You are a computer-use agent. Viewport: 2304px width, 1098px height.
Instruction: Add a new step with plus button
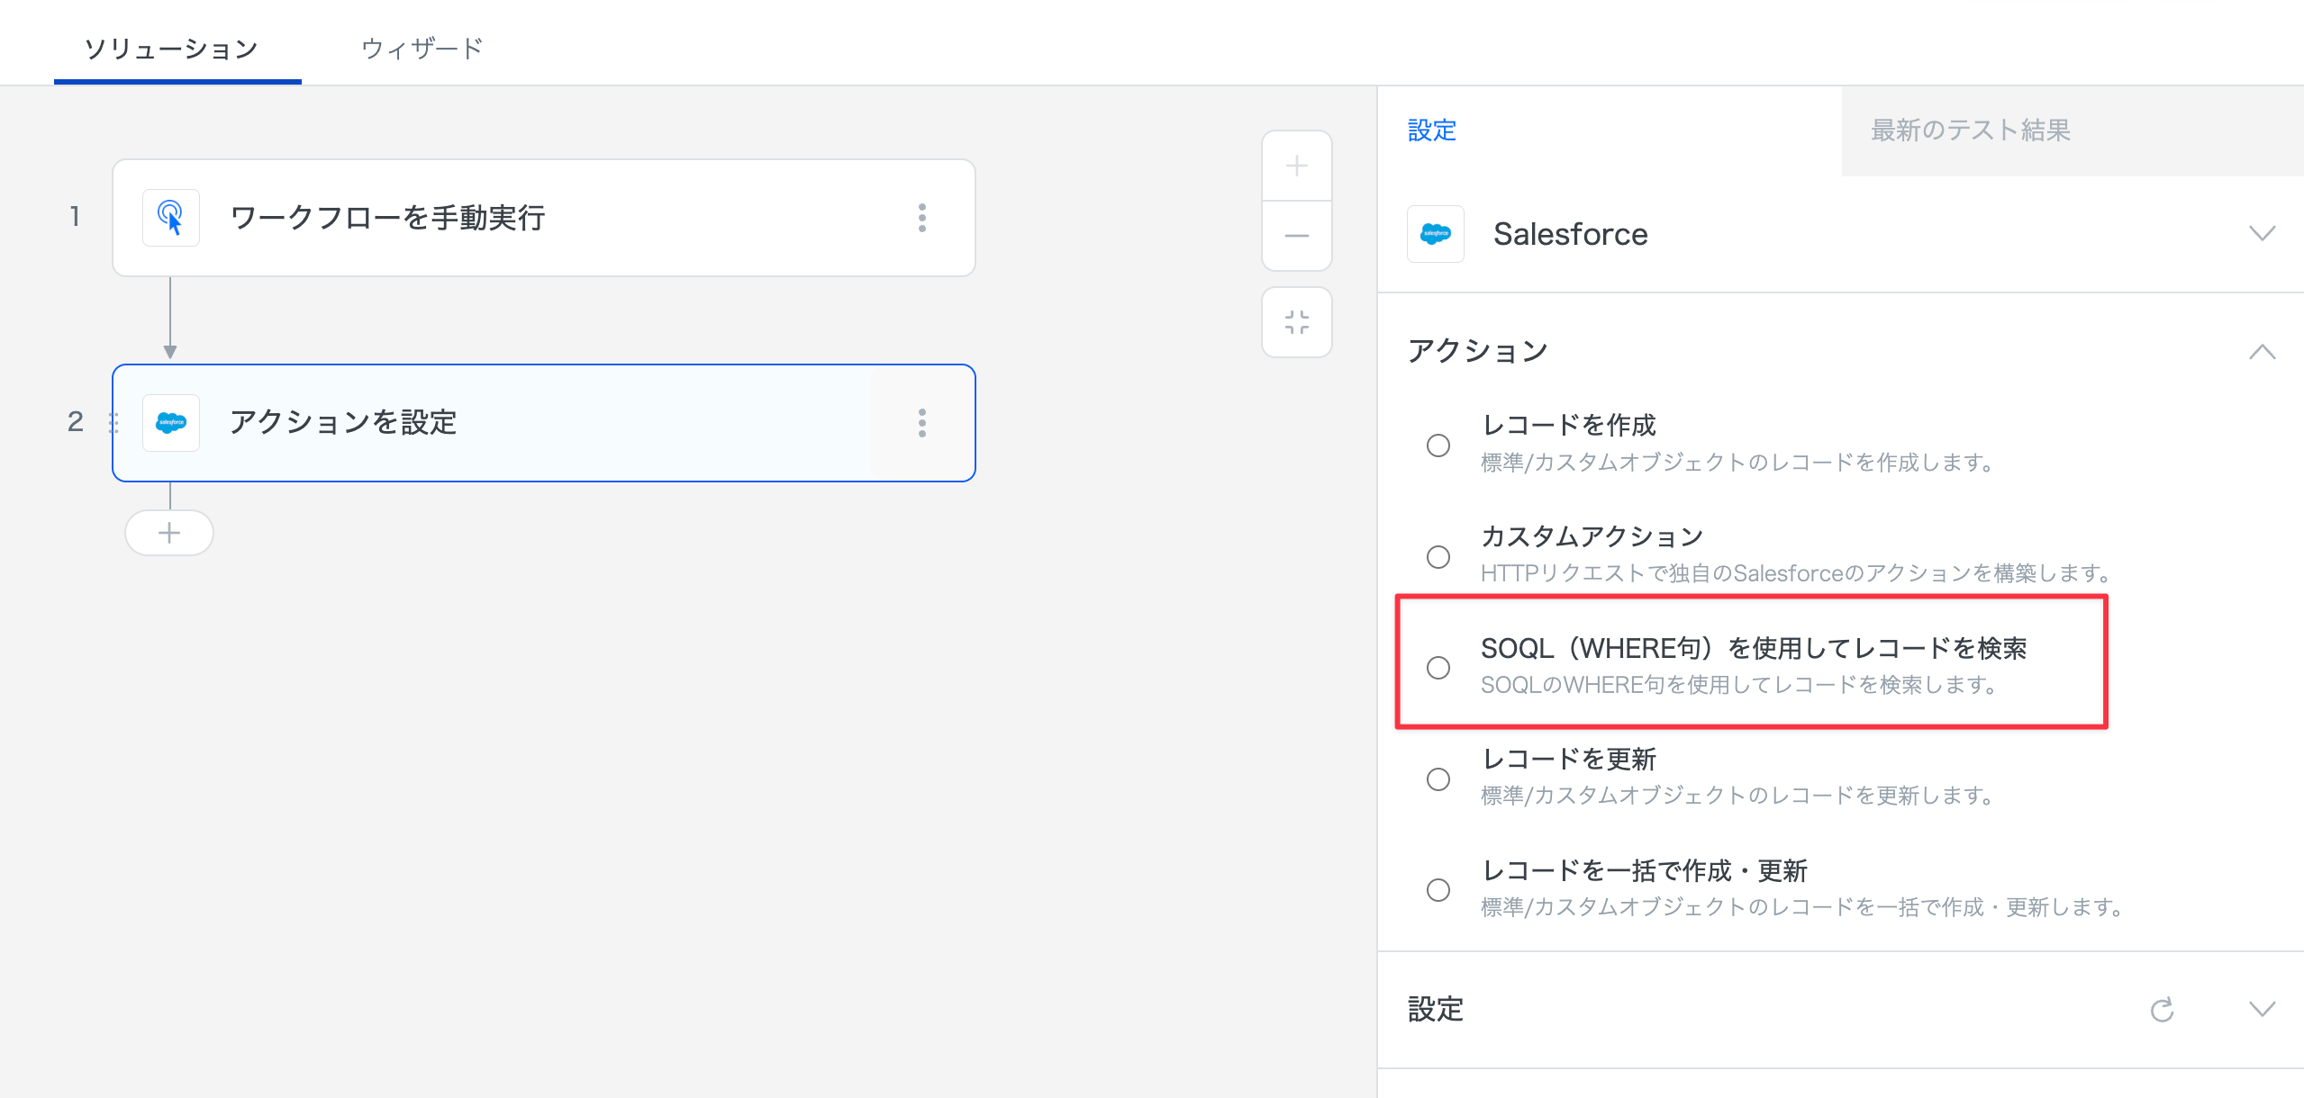point(169,533)
